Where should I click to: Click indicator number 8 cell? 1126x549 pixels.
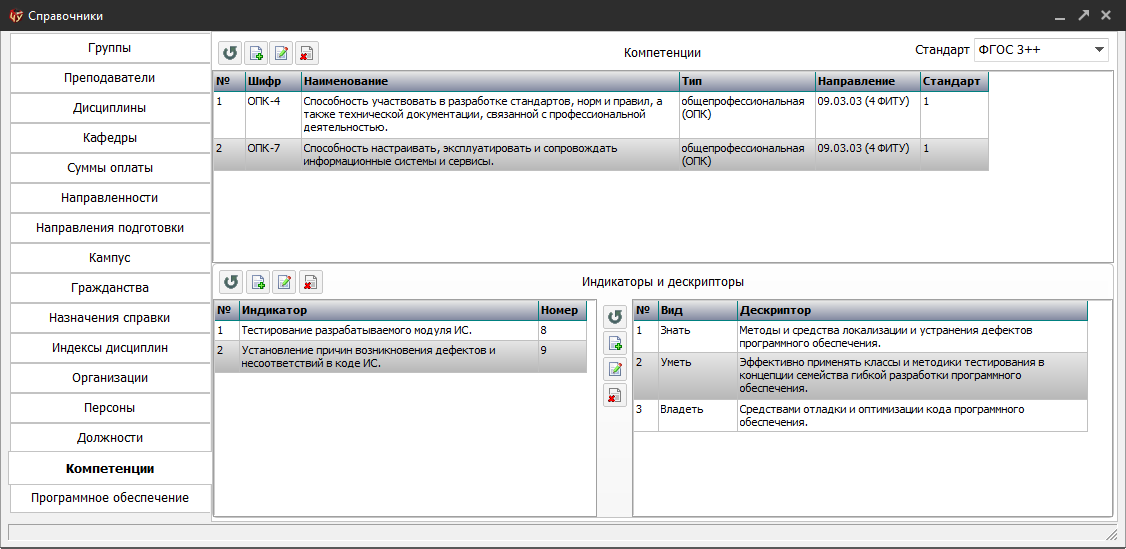pos(562,330)
